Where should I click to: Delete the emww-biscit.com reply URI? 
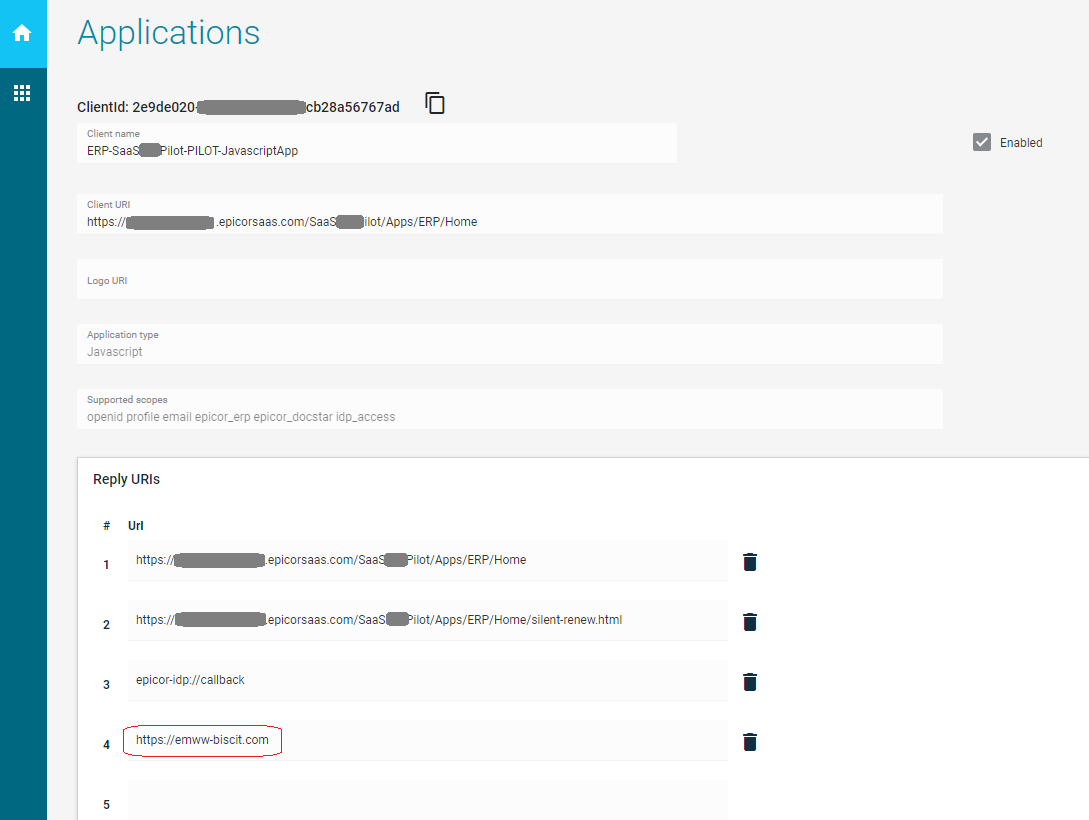[750, 742]
